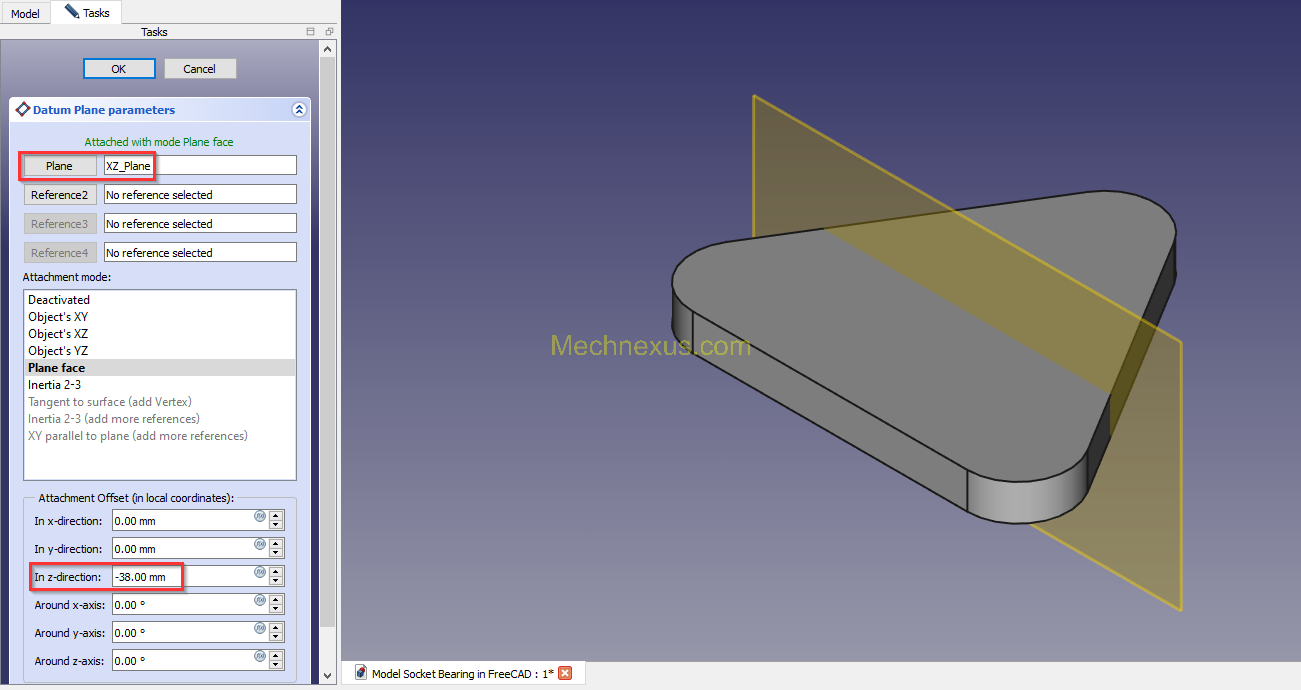This screenshot has height=690, width=1301.
Task: Click scrollbar up arrow in Tasks panel
Action: pos(328,48)
